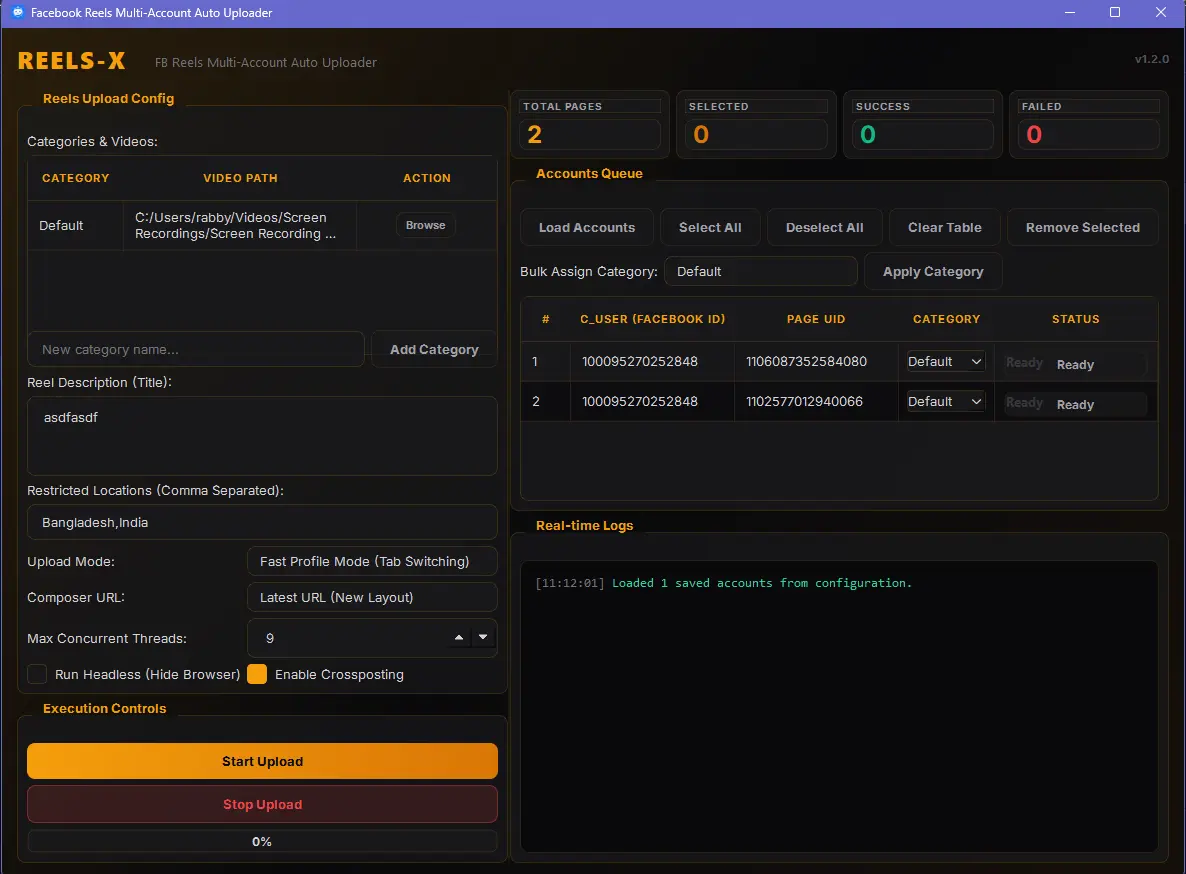Click the Restricted Locations input field

(262, 522)
